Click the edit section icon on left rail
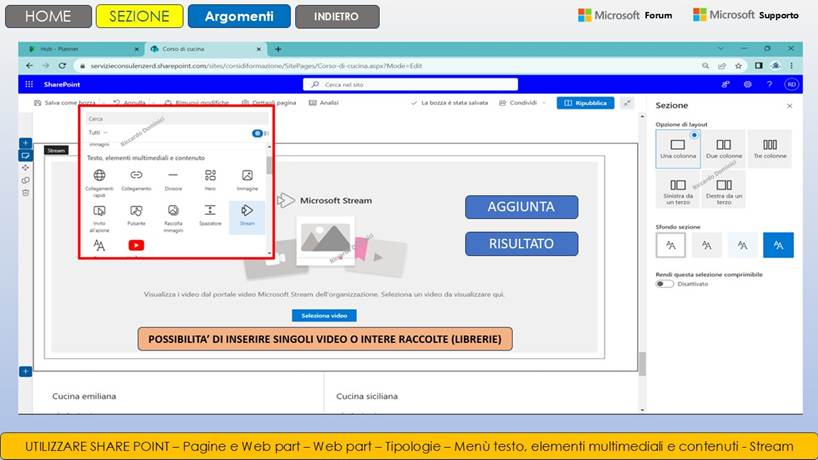This screenshot has height=460, width=818. pos(25,155)
